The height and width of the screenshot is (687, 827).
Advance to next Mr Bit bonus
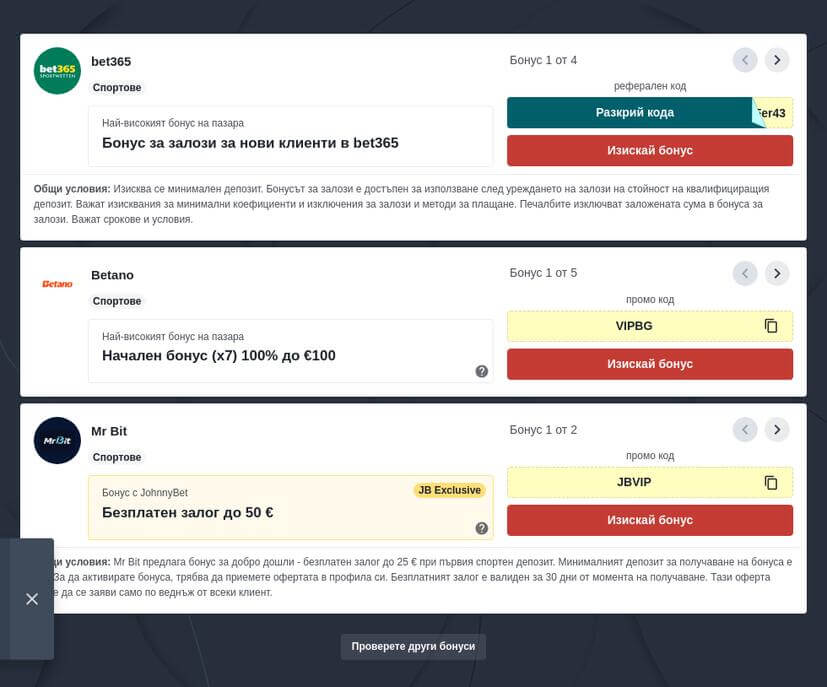[777, 430]
